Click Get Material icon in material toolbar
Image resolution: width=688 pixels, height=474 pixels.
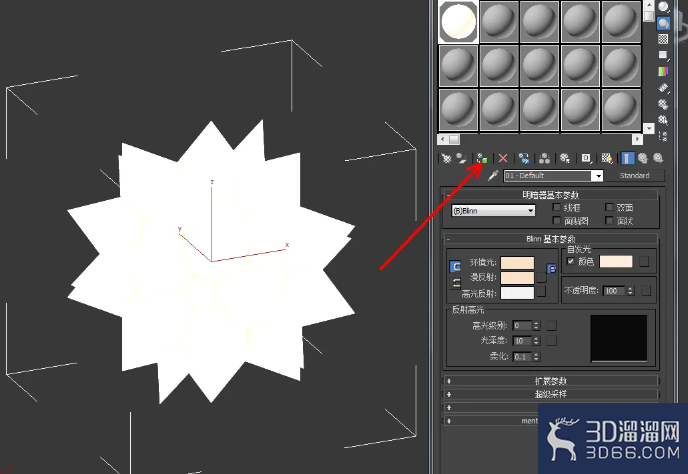tap(446, 158)
